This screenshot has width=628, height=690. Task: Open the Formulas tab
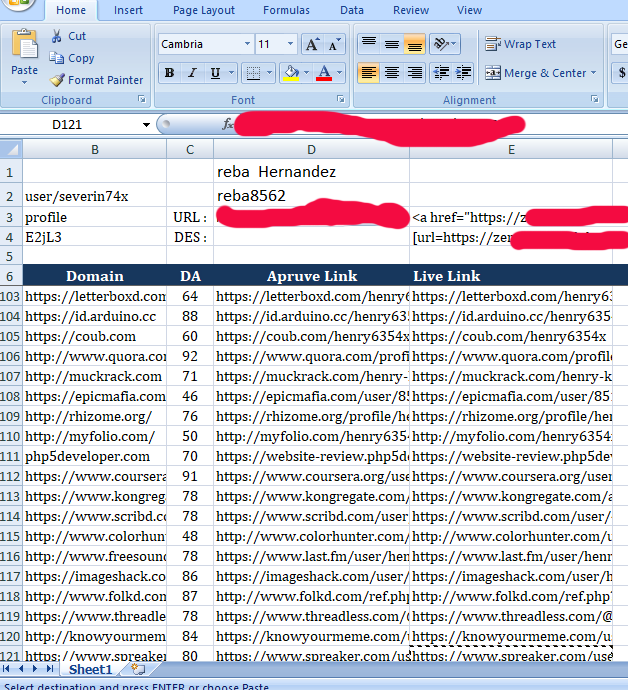click(286, 10)
